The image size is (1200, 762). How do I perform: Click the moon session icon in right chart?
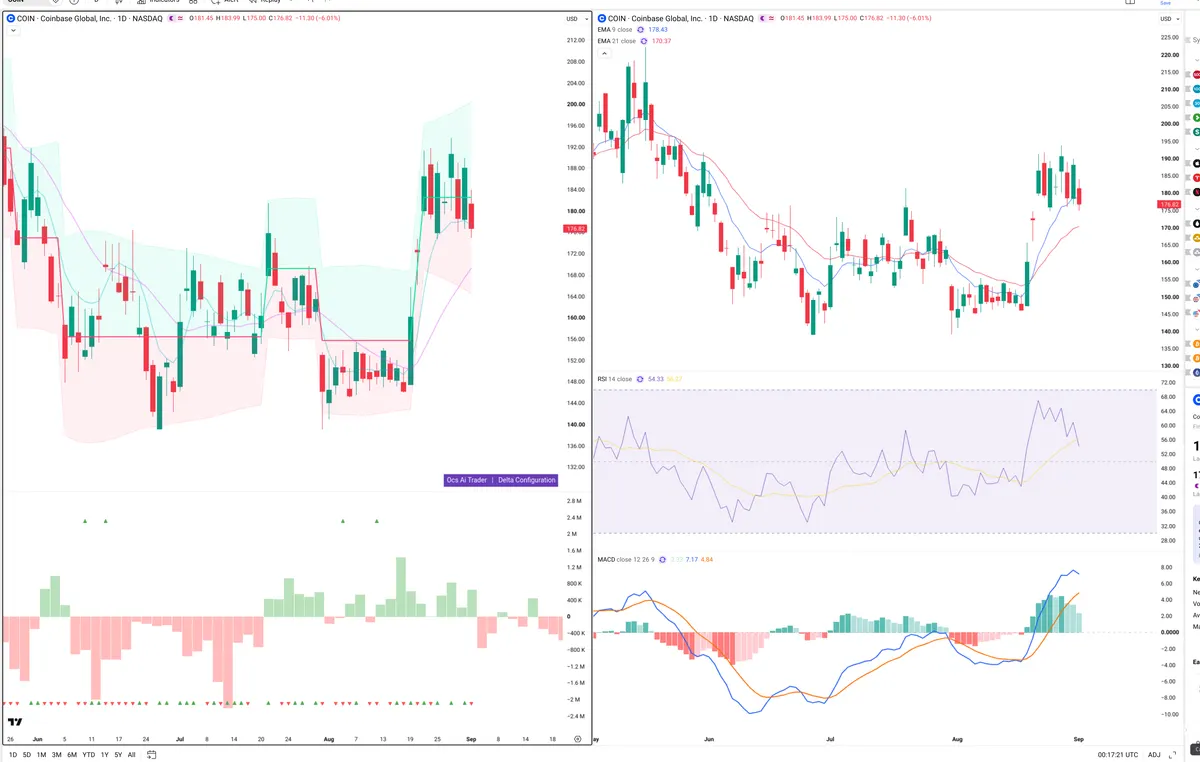(x=760, y=19)
